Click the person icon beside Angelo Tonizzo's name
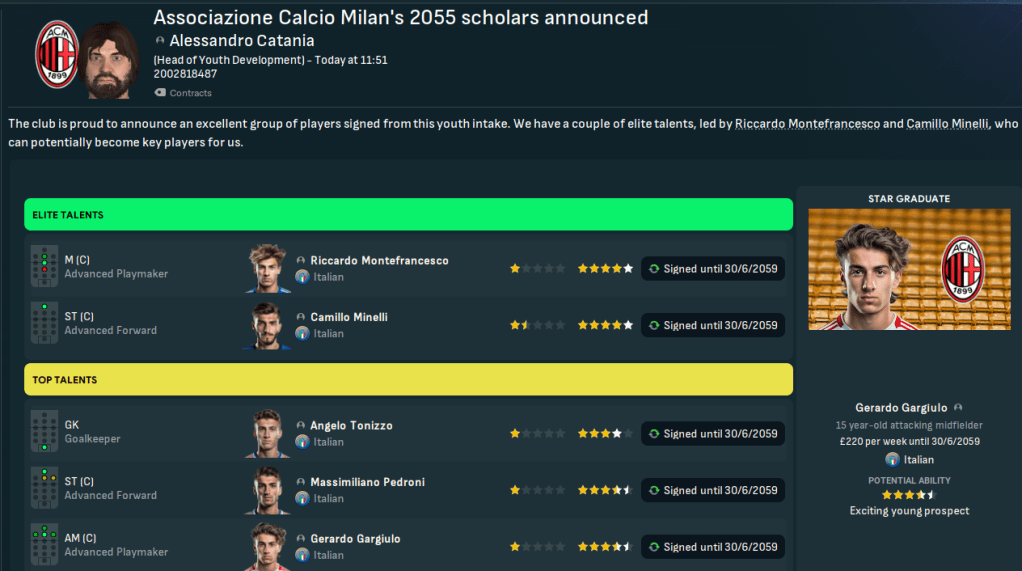The height and width of the screenshot is (571, 1022). pos(302,426)
